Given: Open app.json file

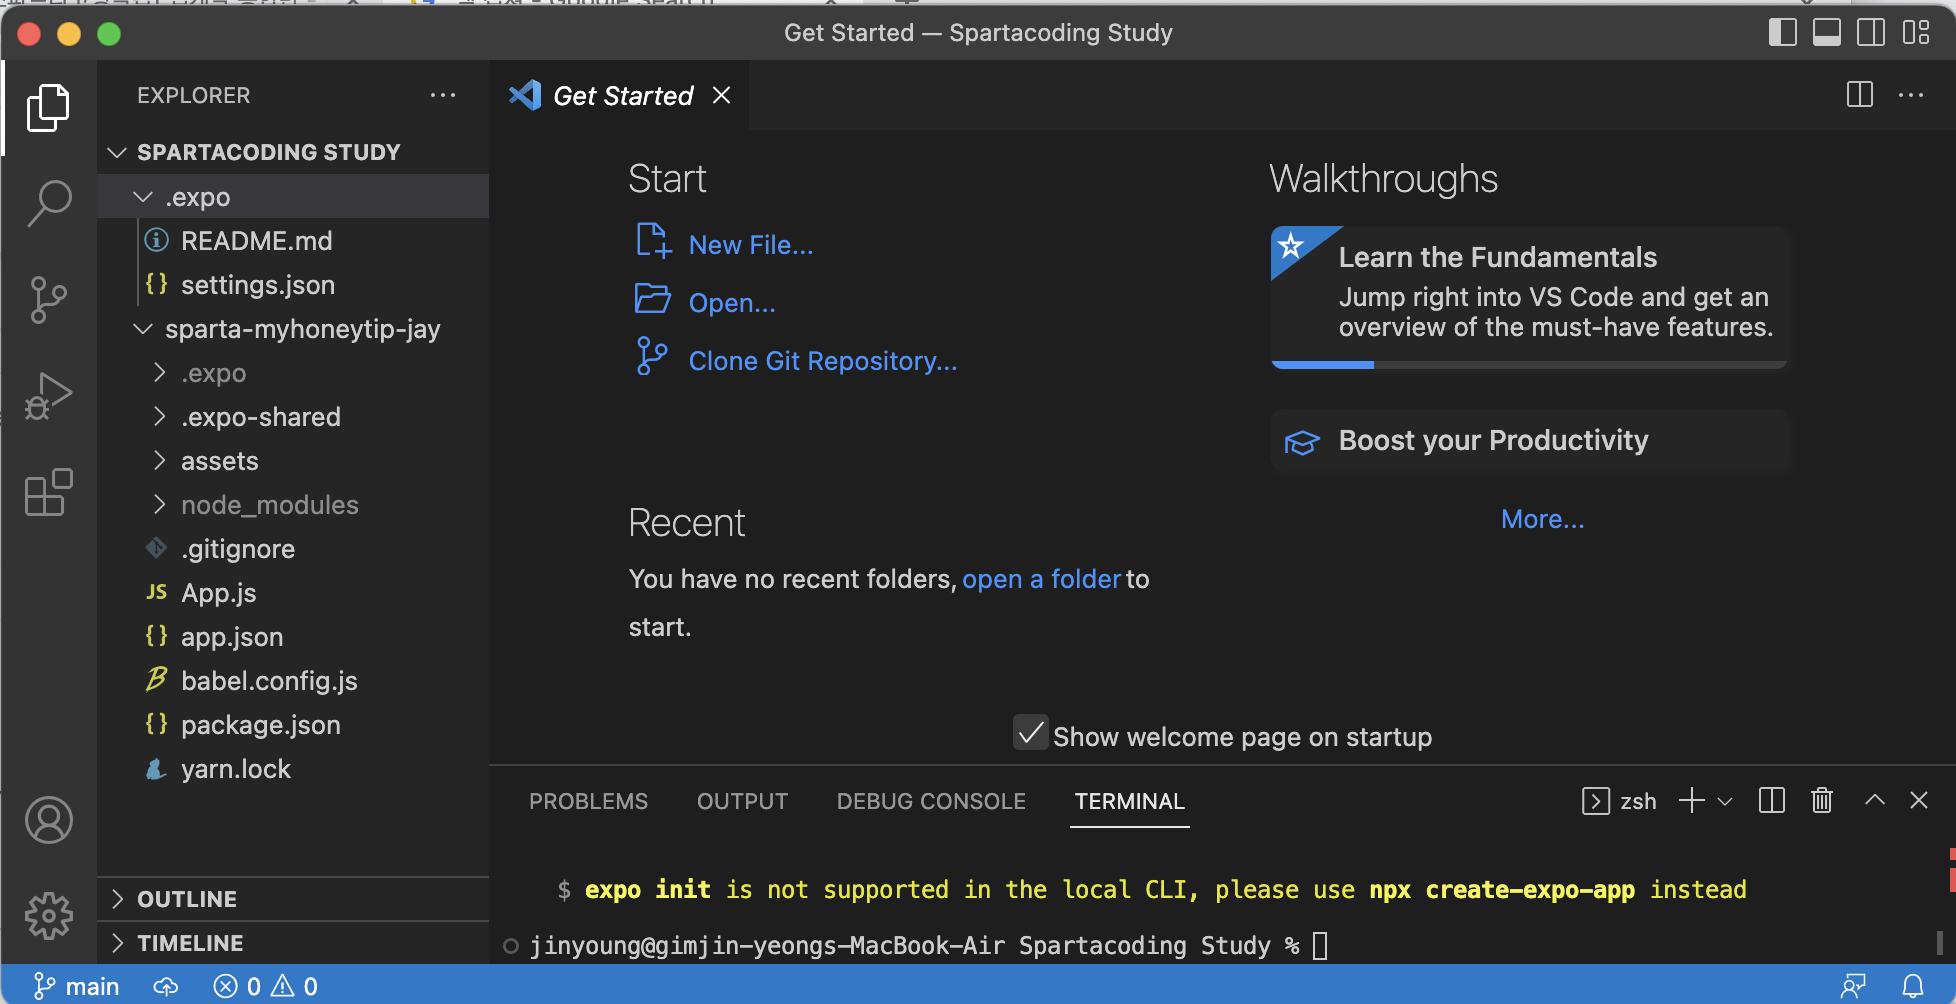Looking at the screenshot, I should point(293,637).
